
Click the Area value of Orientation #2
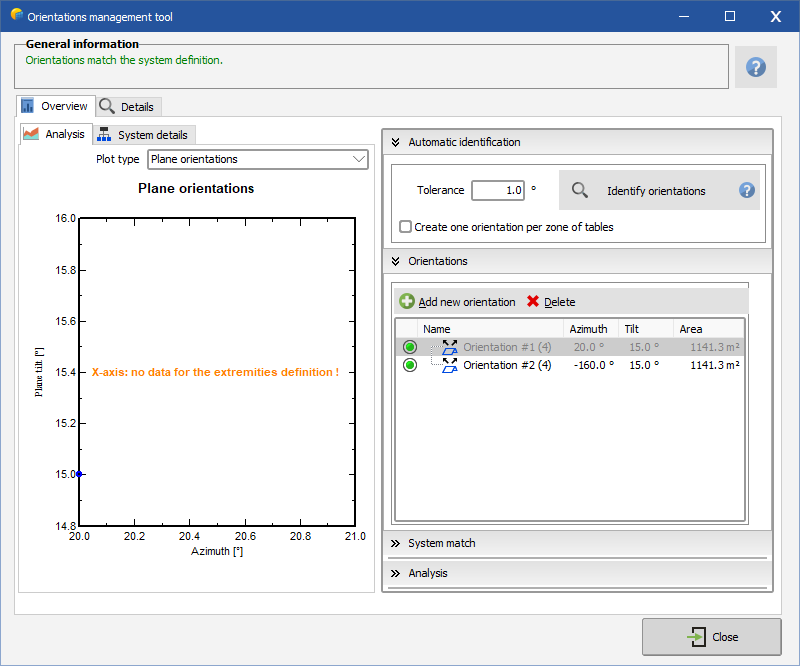pyautogui.click(x=715, y=365)
